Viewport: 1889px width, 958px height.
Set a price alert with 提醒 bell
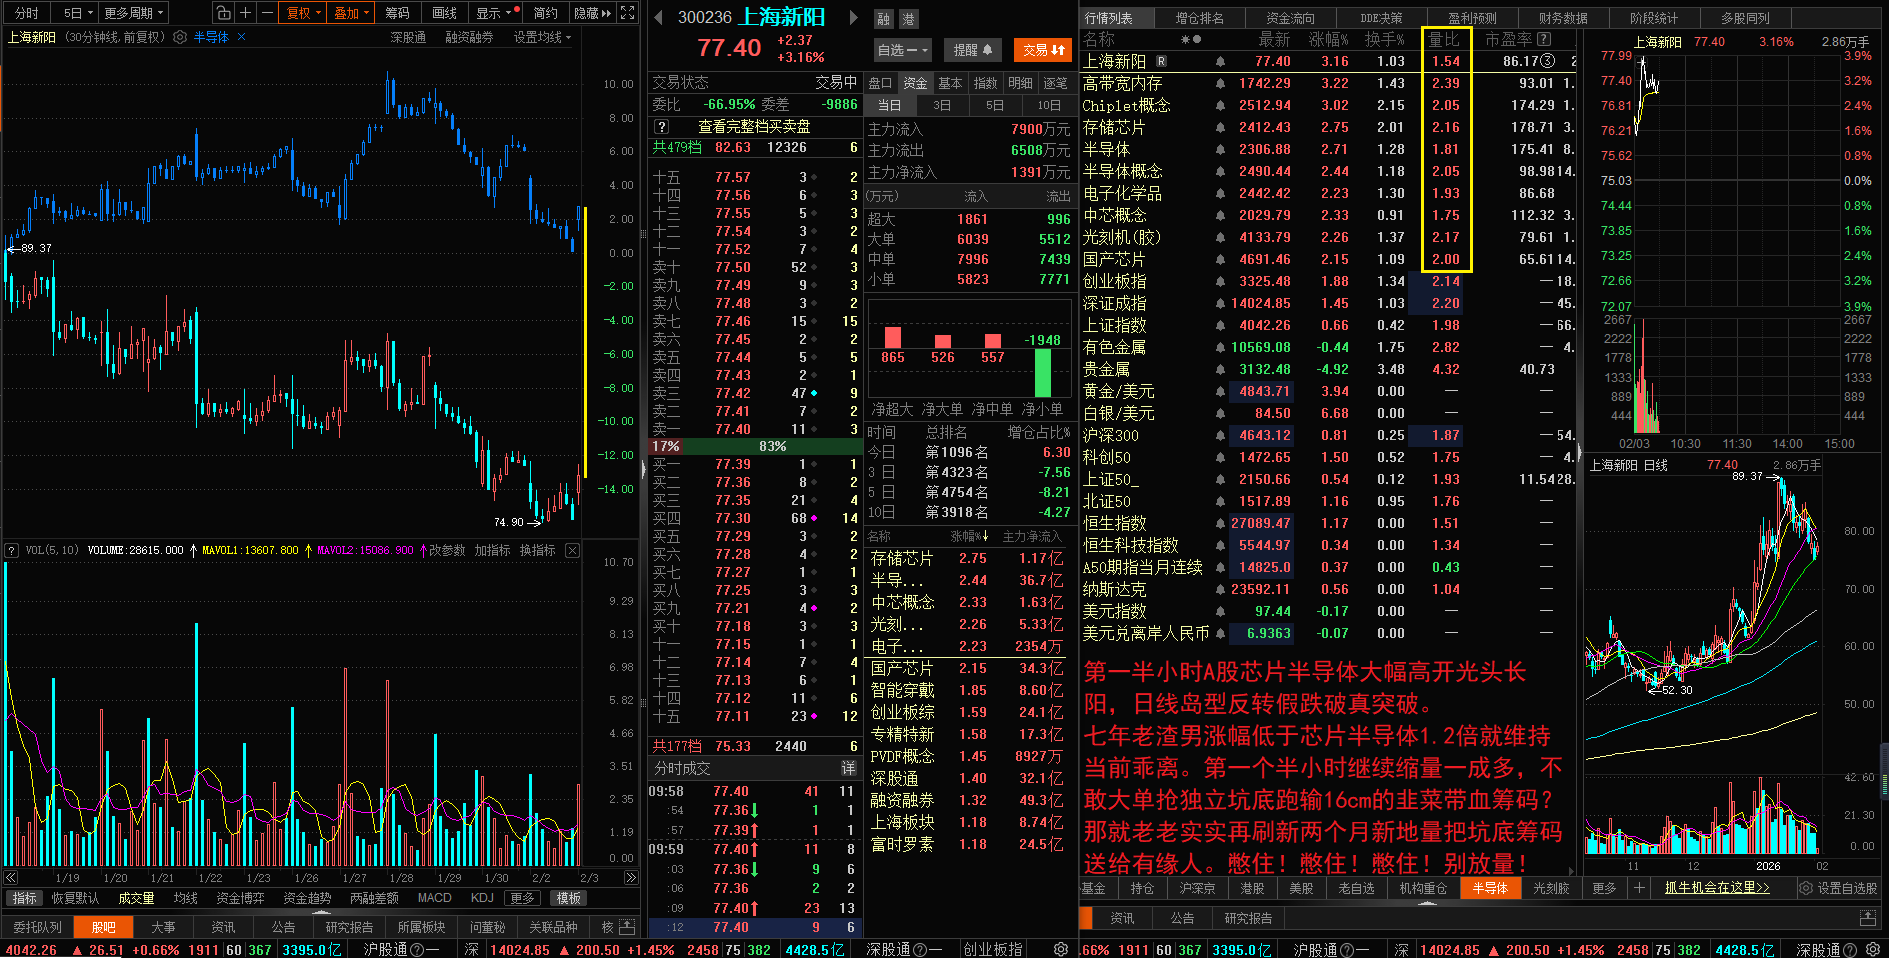973,49
